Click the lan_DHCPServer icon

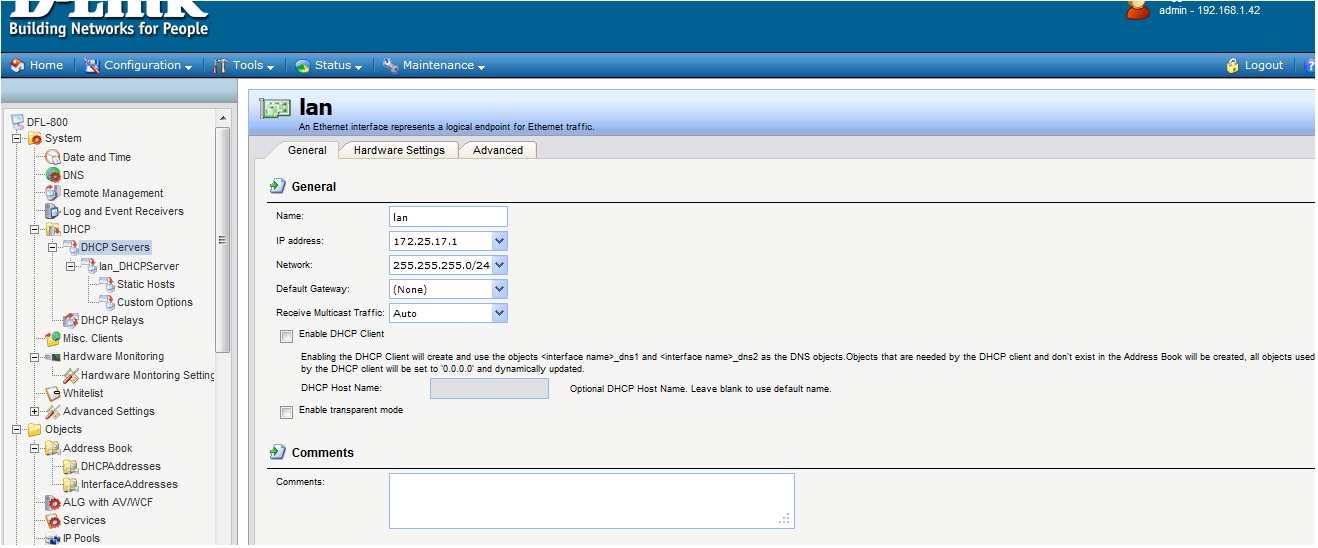[90, 266]
